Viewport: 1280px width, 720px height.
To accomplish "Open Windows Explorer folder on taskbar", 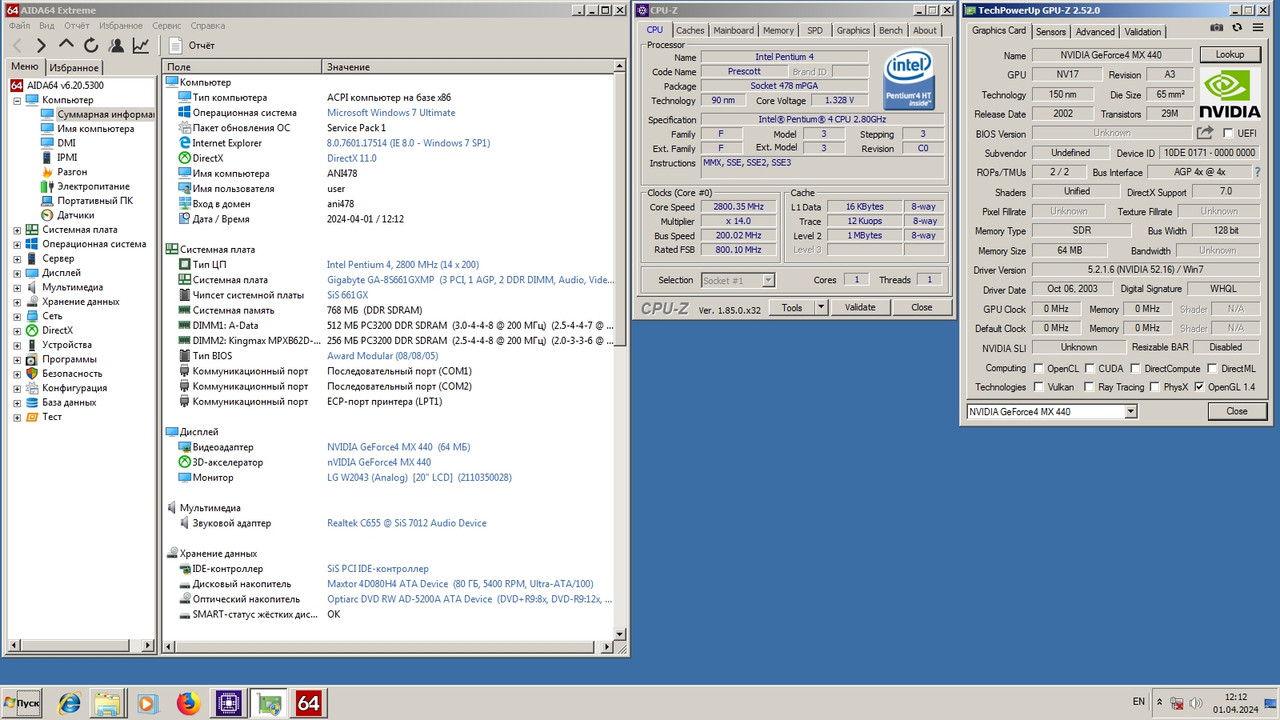I will [107, 704].
